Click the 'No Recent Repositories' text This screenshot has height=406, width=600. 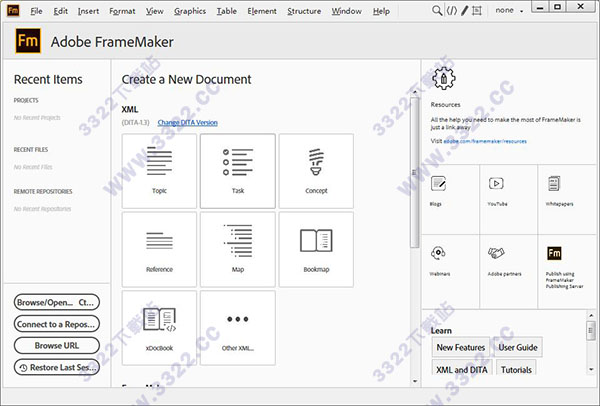point(42,209)
